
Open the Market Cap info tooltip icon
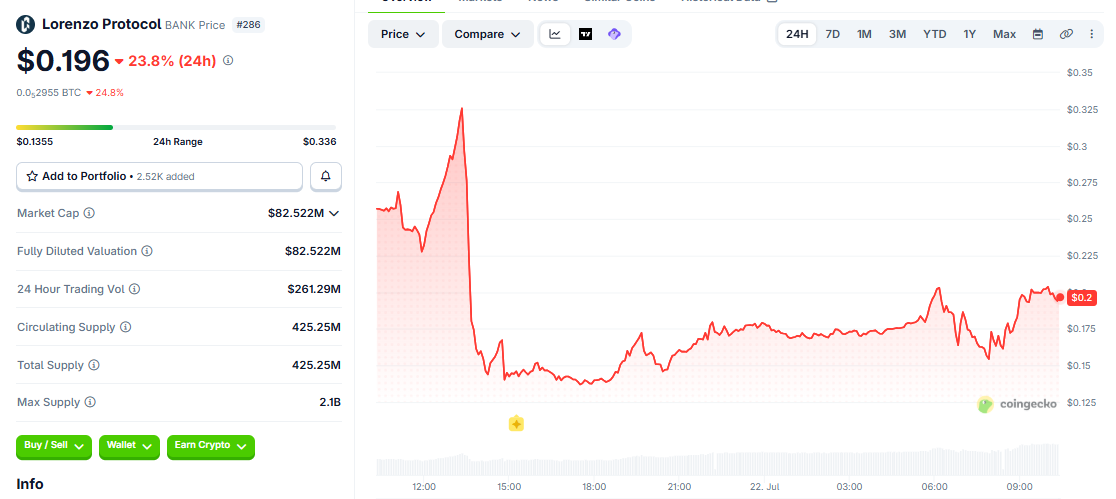point(89,213)
